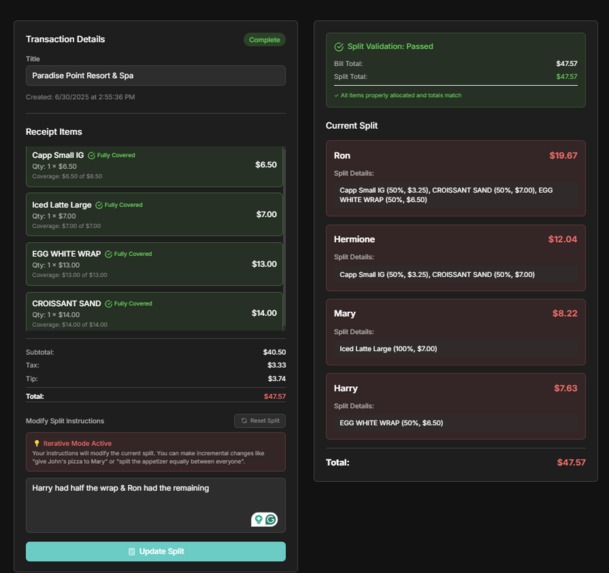Click the Fully Covered check icon on CROISSANT SAND
The height and width of the screenshot is (573, 609).
[x=109, y=304]
